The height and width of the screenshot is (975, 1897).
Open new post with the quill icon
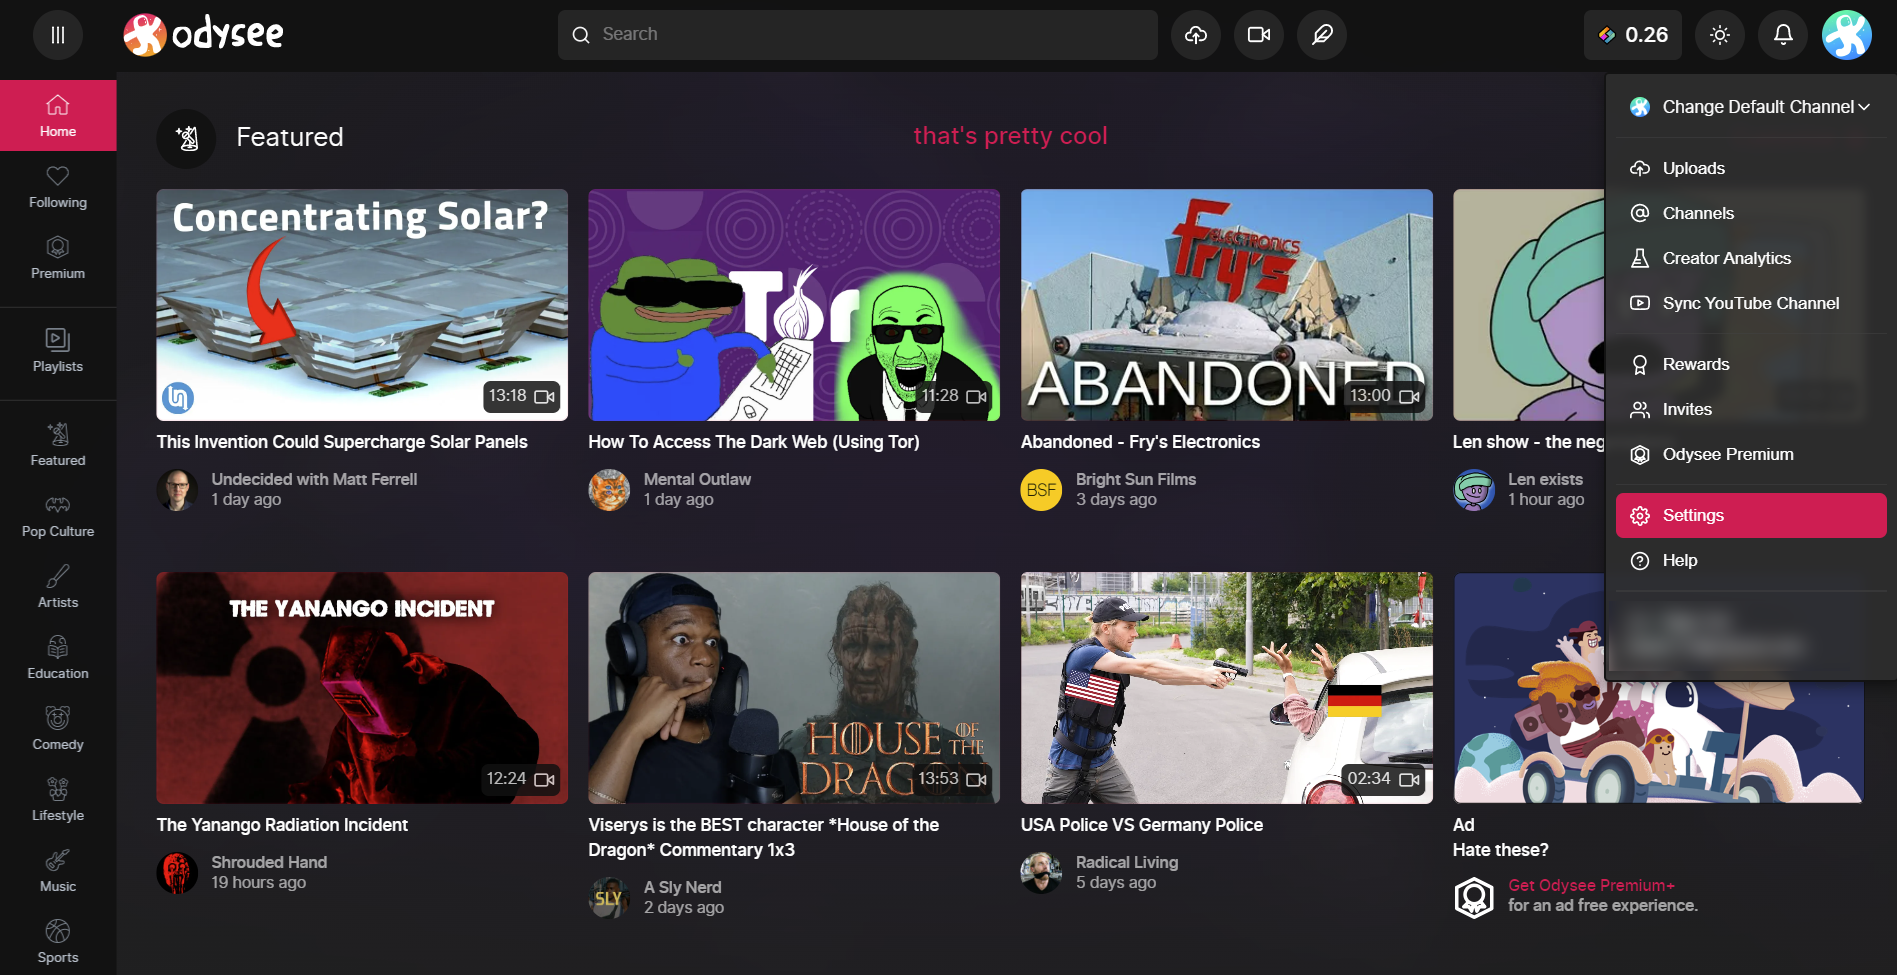tap(1322, 35)
